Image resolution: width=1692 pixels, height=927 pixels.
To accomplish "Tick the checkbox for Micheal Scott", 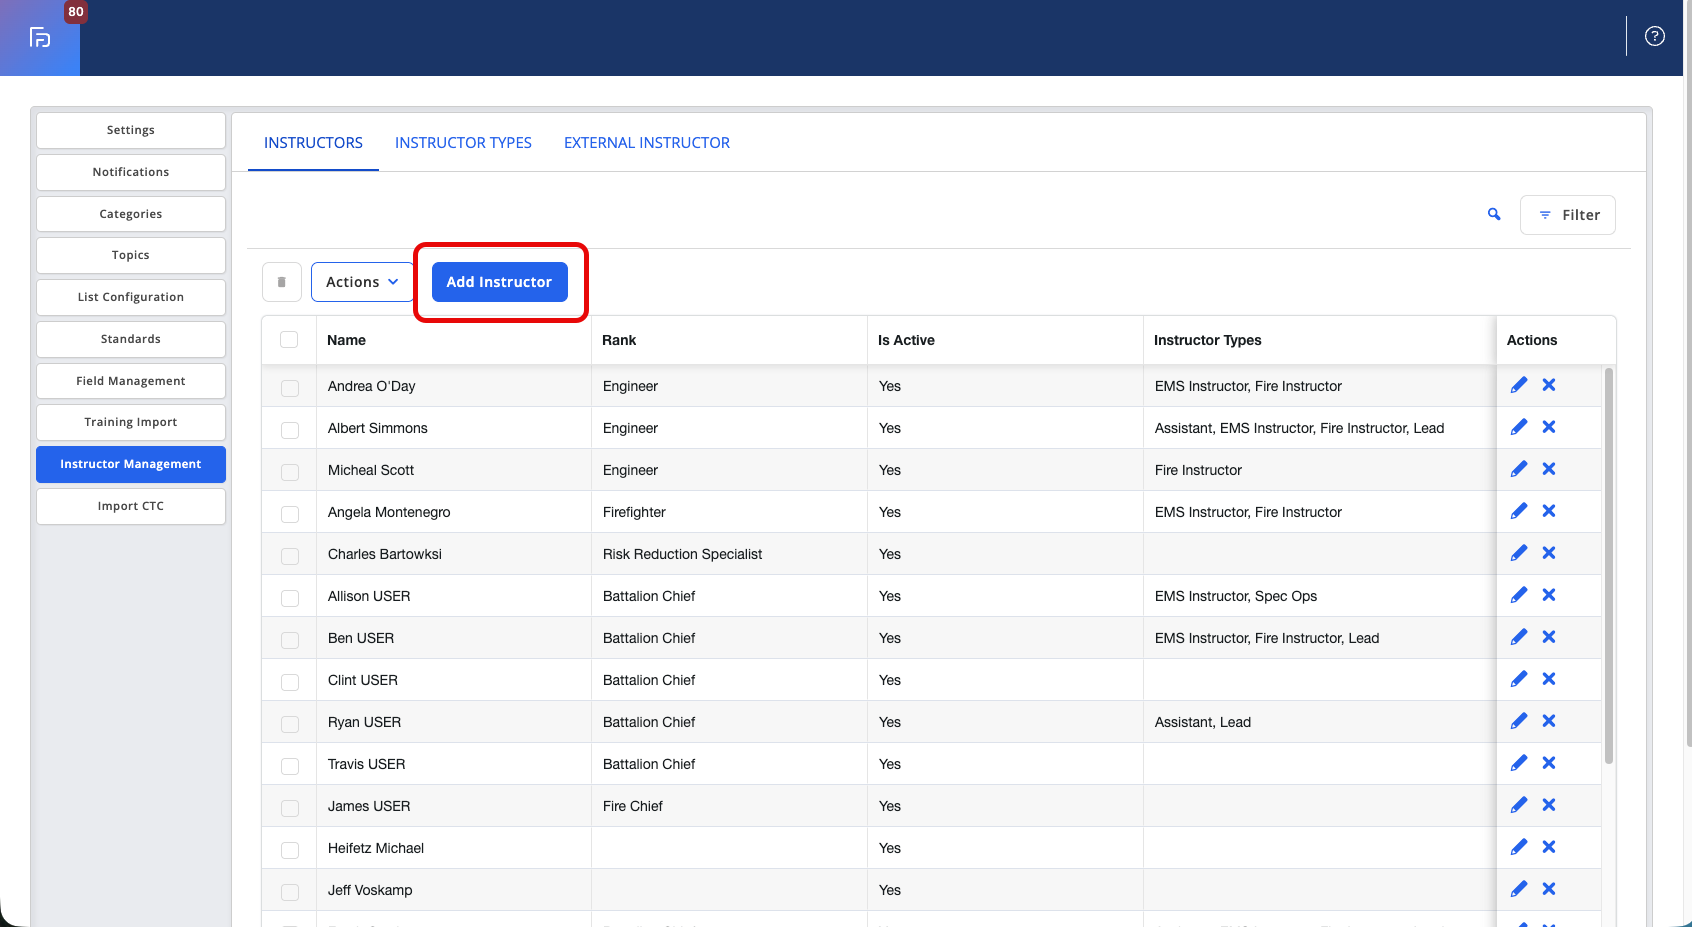I will [290, 472].
